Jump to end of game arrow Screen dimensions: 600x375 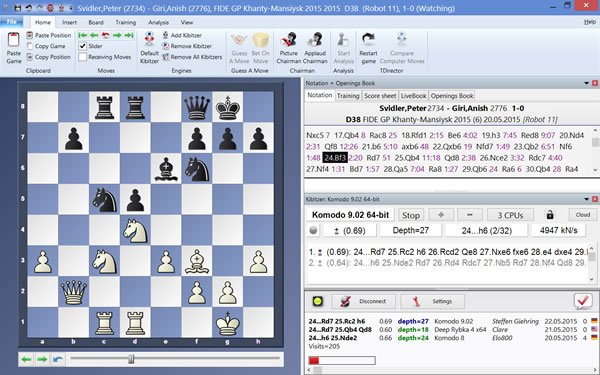[x=129, y=35]
